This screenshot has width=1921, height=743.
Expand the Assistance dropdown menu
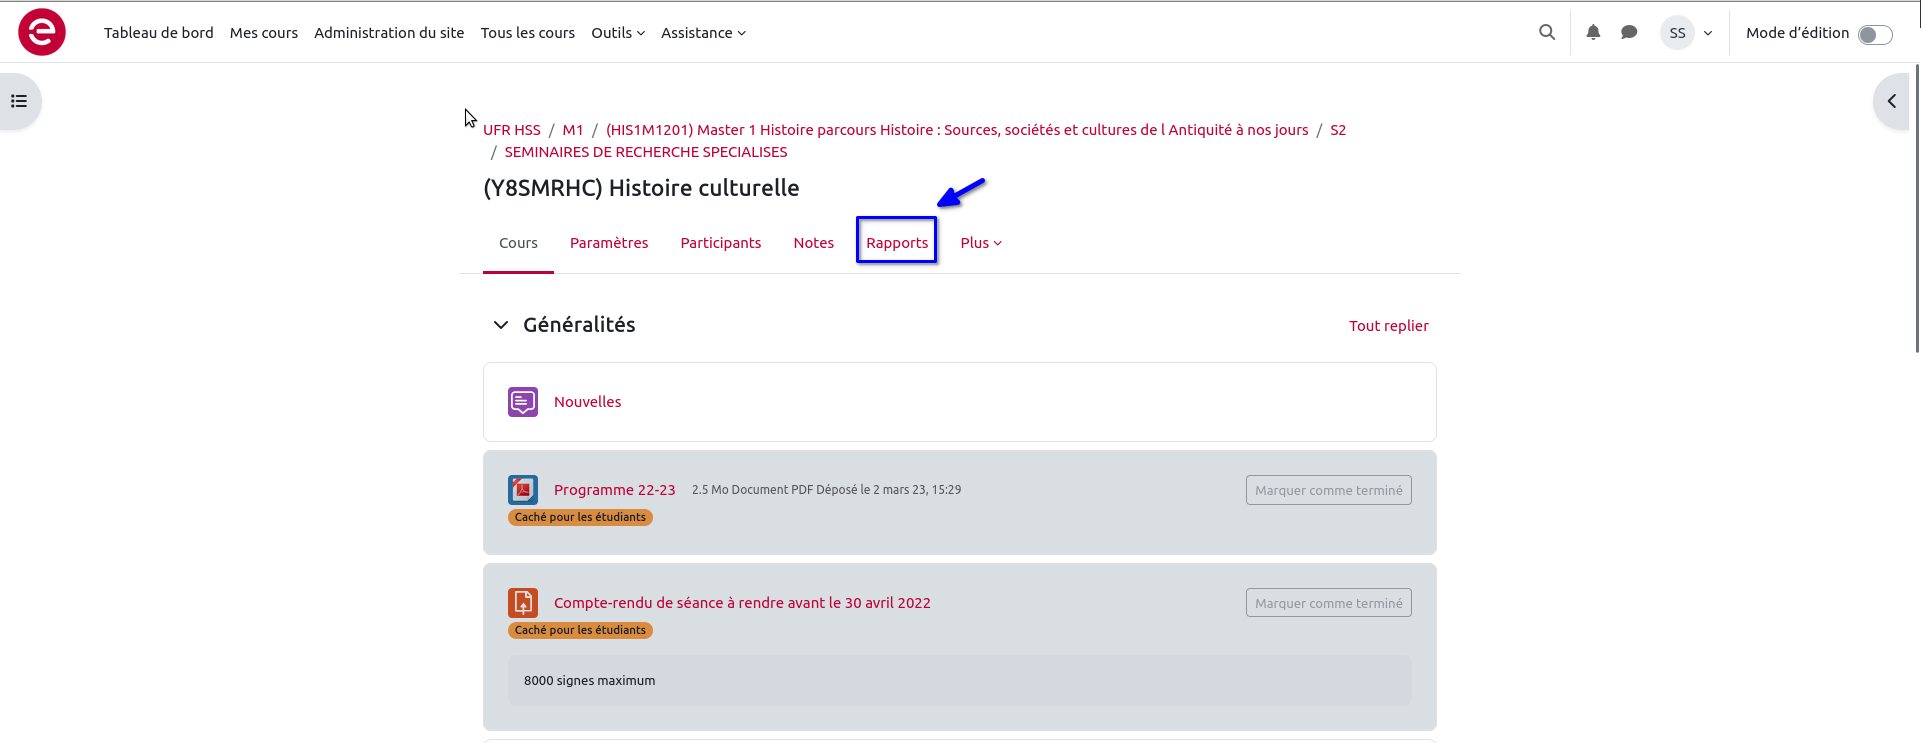pos(703,33)
